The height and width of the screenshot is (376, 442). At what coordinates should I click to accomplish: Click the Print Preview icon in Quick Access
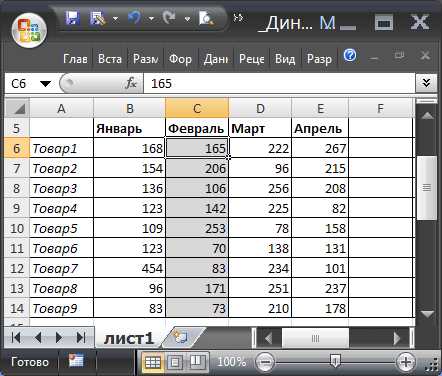(206, 18)
